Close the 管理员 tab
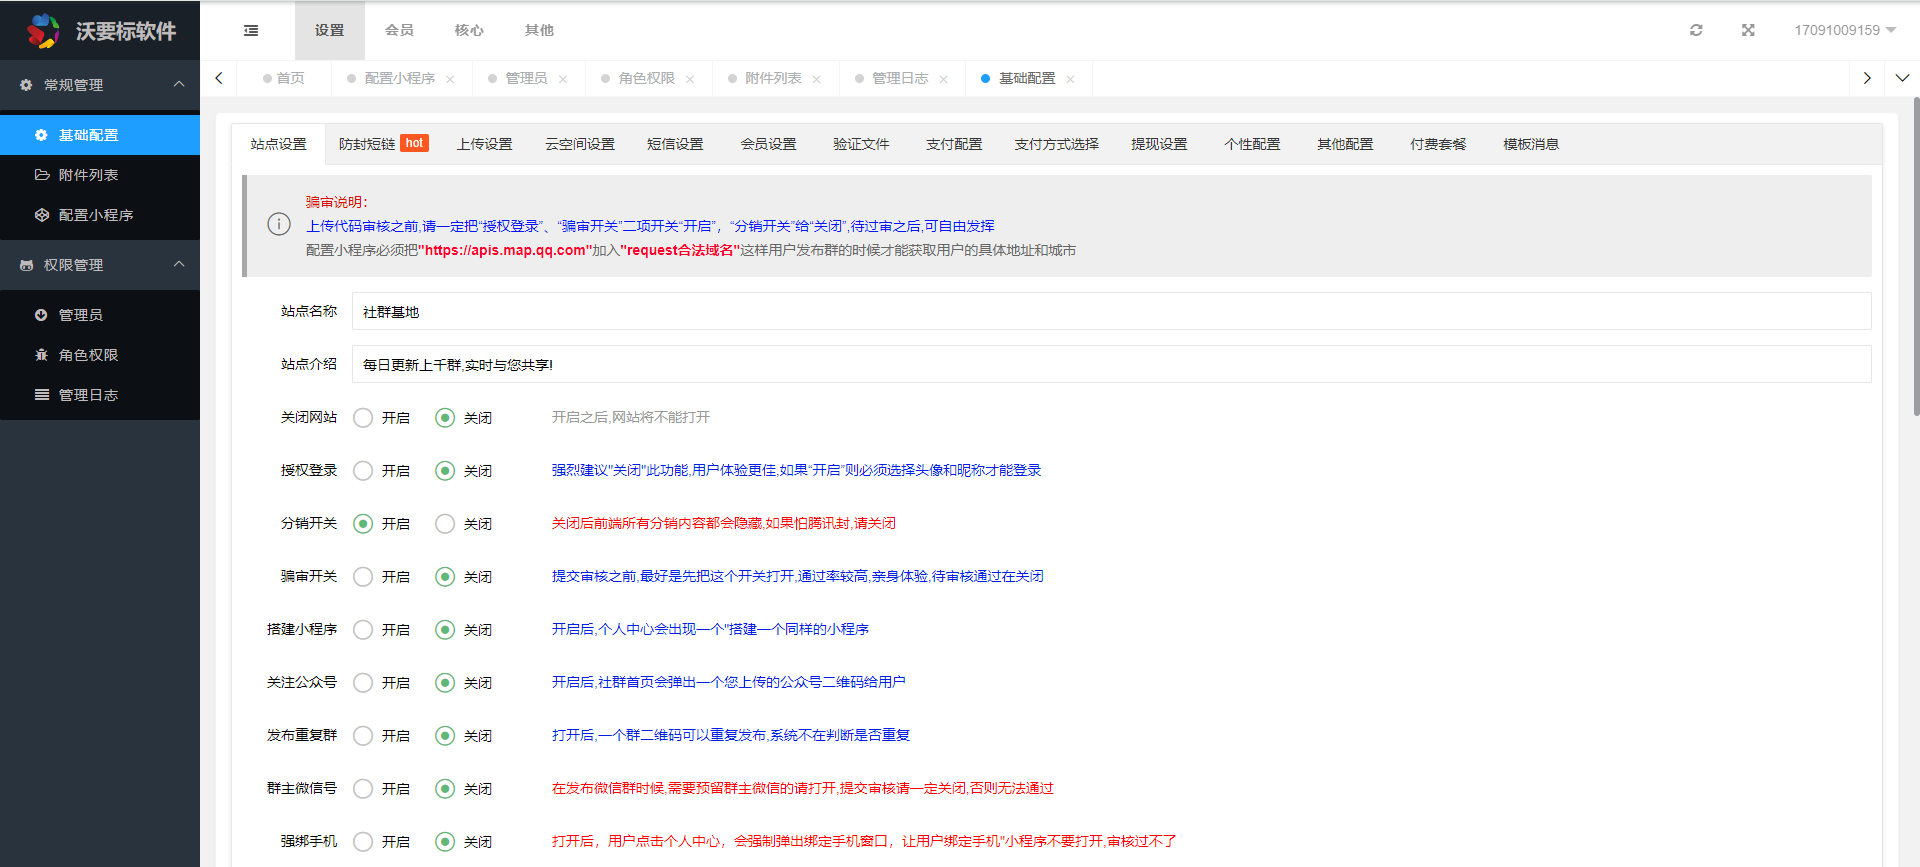This screenshot has width=1920, height=867. [x=563, y=79]
